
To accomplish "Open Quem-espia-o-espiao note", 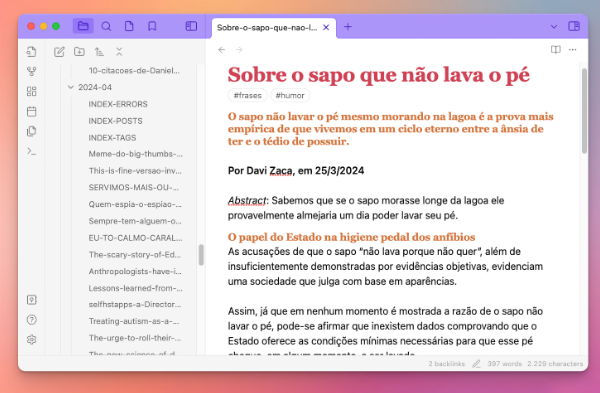I will pyautogui.click(x=135, y=204).
